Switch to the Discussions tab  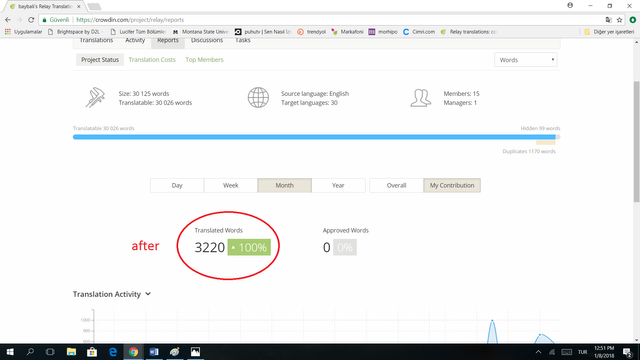tap(207, 41)
